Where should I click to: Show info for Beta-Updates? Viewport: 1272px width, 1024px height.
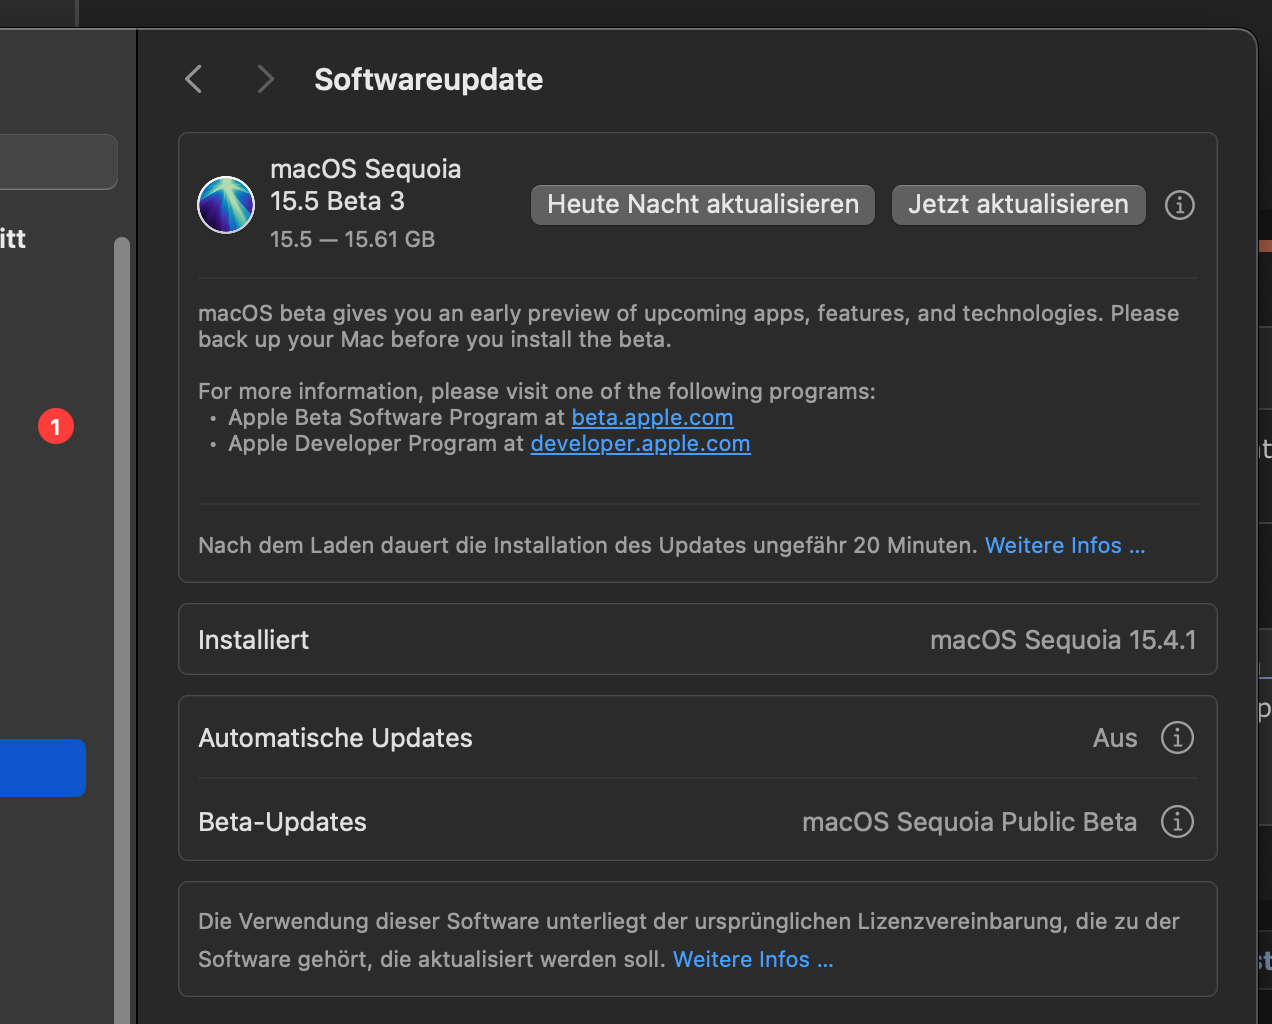click(1177, 822)
